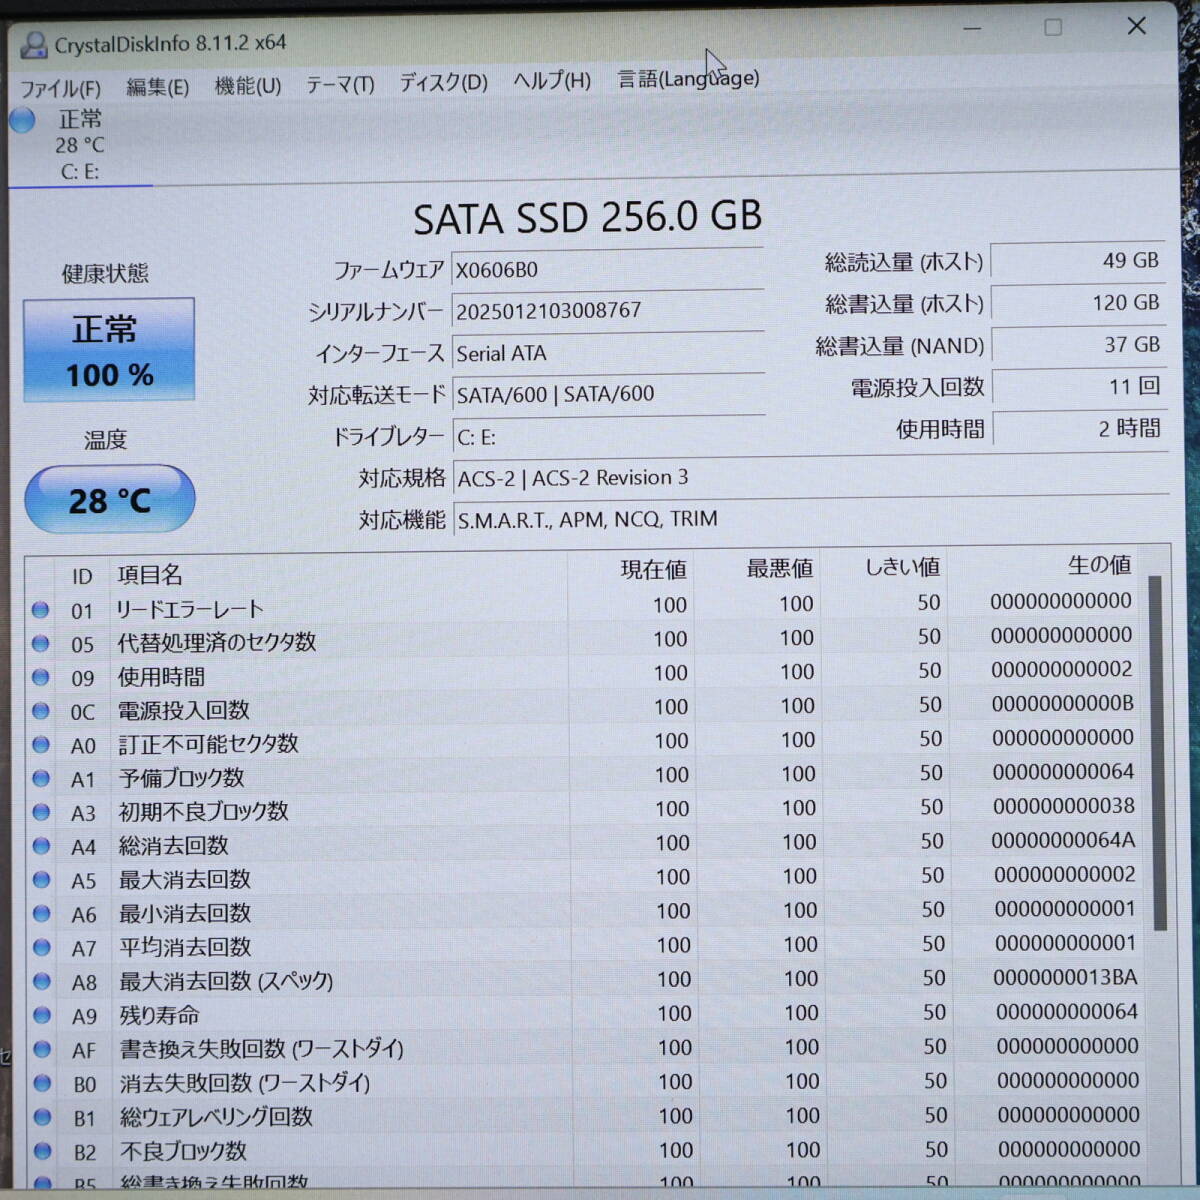Screen dimensions: 1200x1200
Task: Click the status orb for row 09 使用時間
Action: coord(40,677)
